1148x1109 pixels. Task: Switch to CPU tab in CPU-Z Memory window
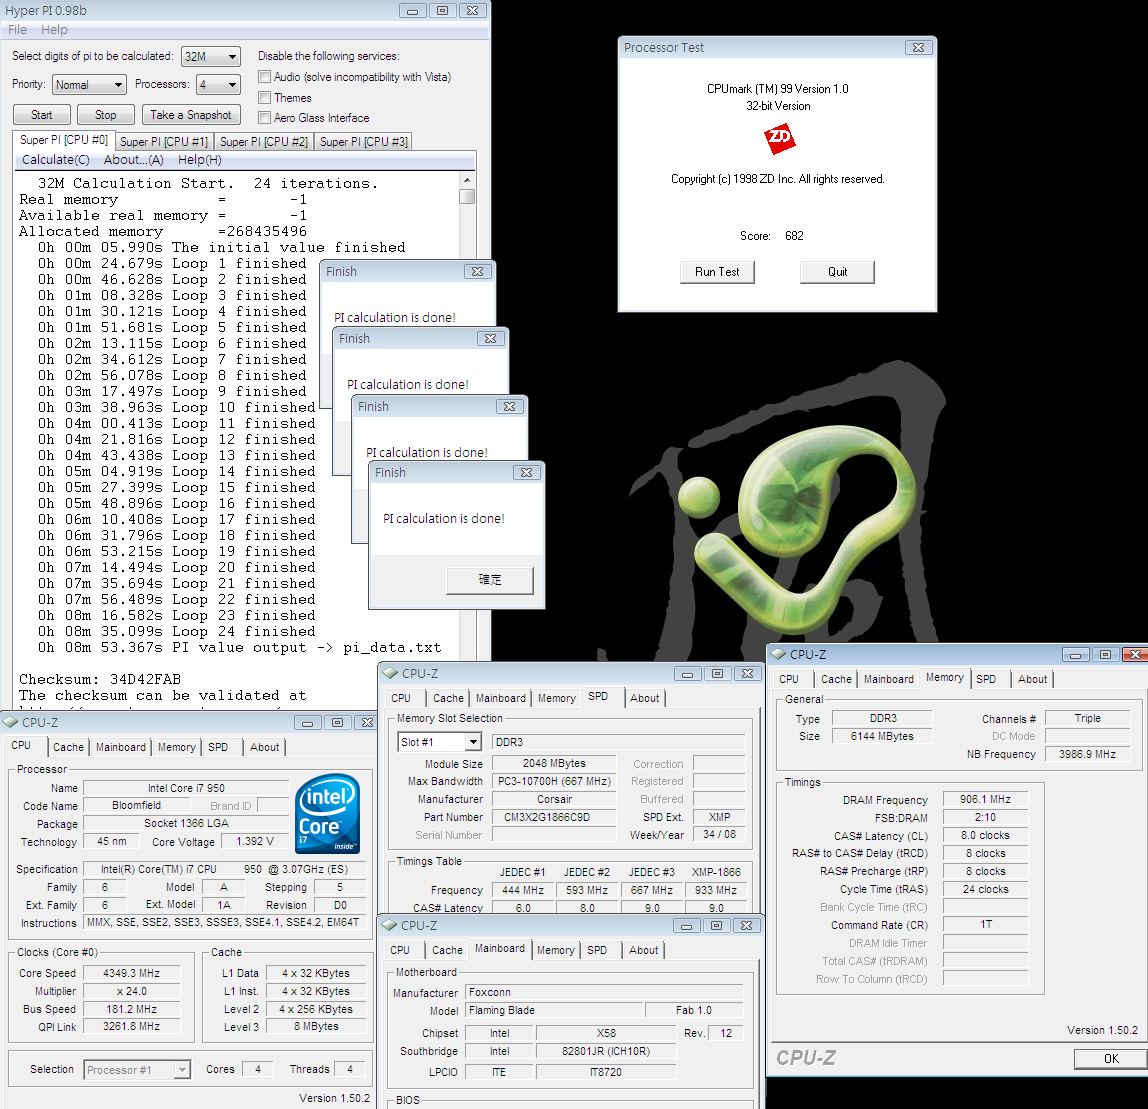(x=789, y=679)
